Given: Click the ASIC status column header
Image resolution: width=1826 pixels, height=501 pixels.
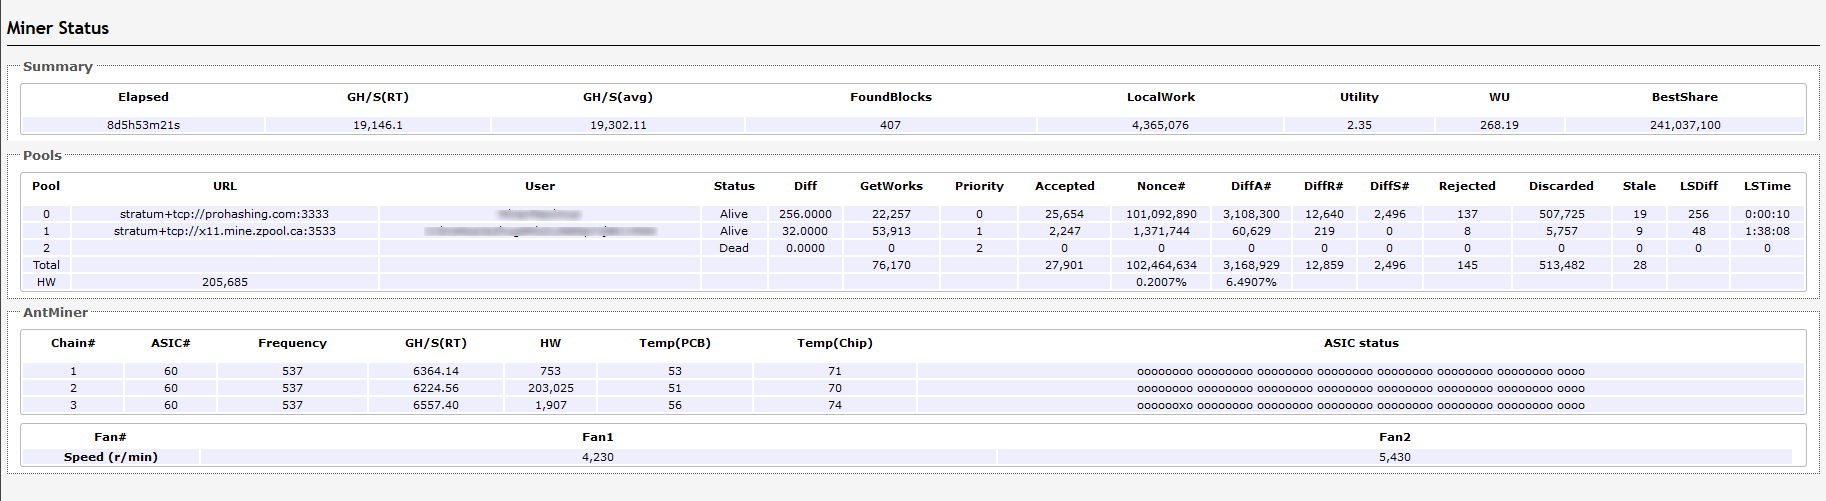Looking at the screenshot, I should (x=1361, y=343).
